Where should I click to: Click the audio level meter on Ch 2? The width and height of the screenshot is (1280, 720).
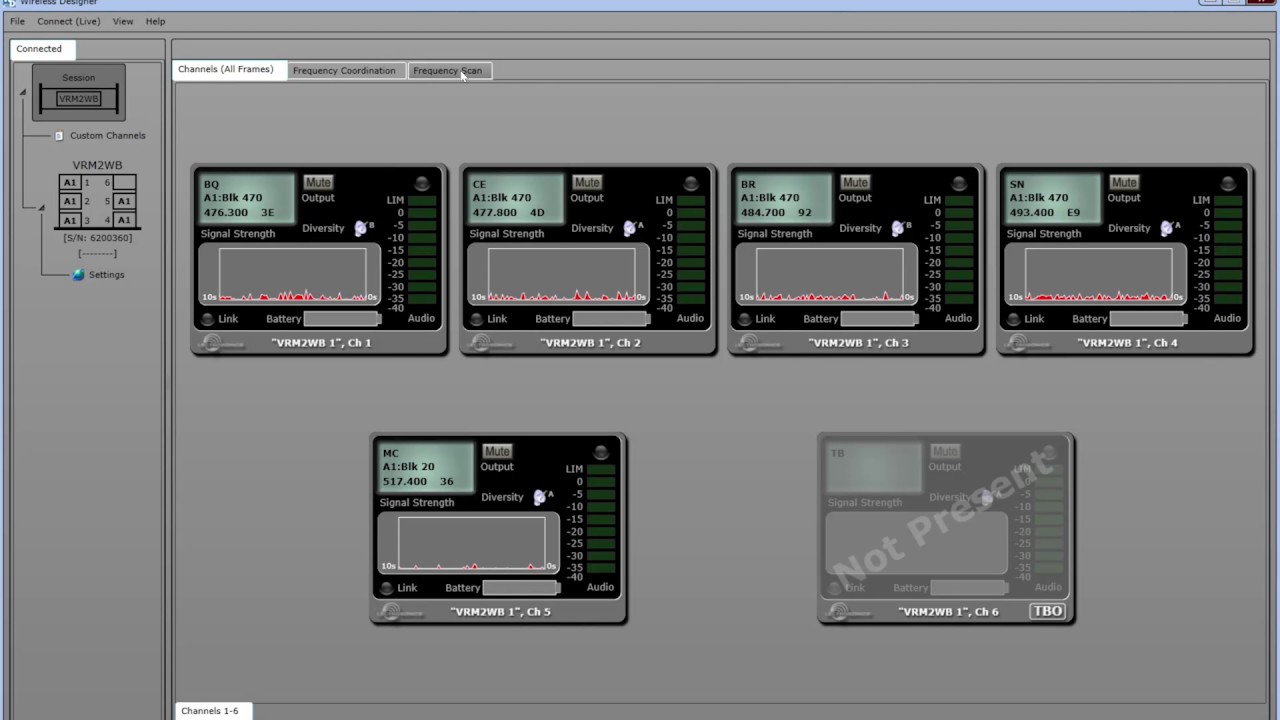point(691,250)
